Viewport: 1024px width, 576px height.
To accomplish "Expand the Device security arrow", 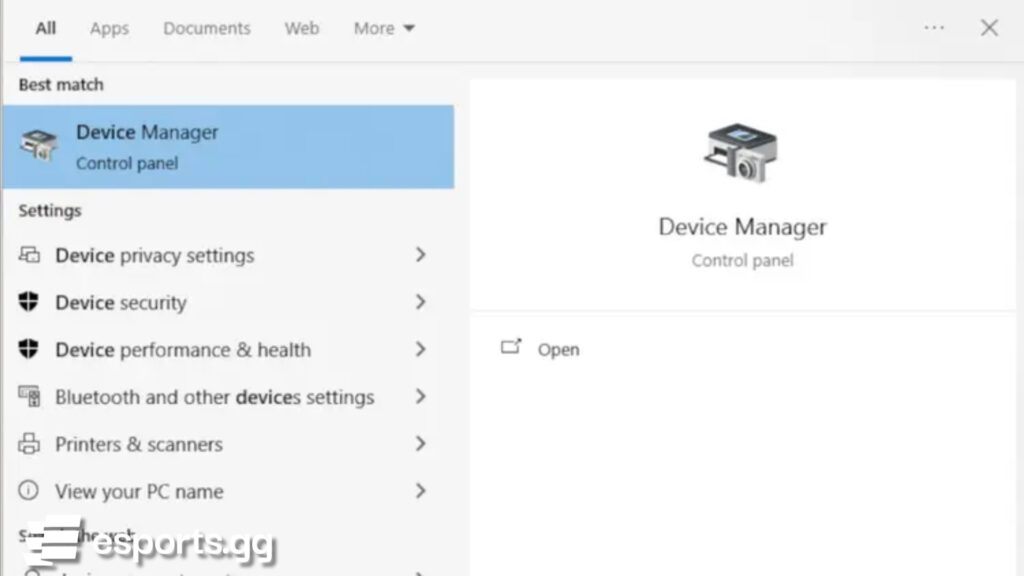I will (x=420, y=302).
